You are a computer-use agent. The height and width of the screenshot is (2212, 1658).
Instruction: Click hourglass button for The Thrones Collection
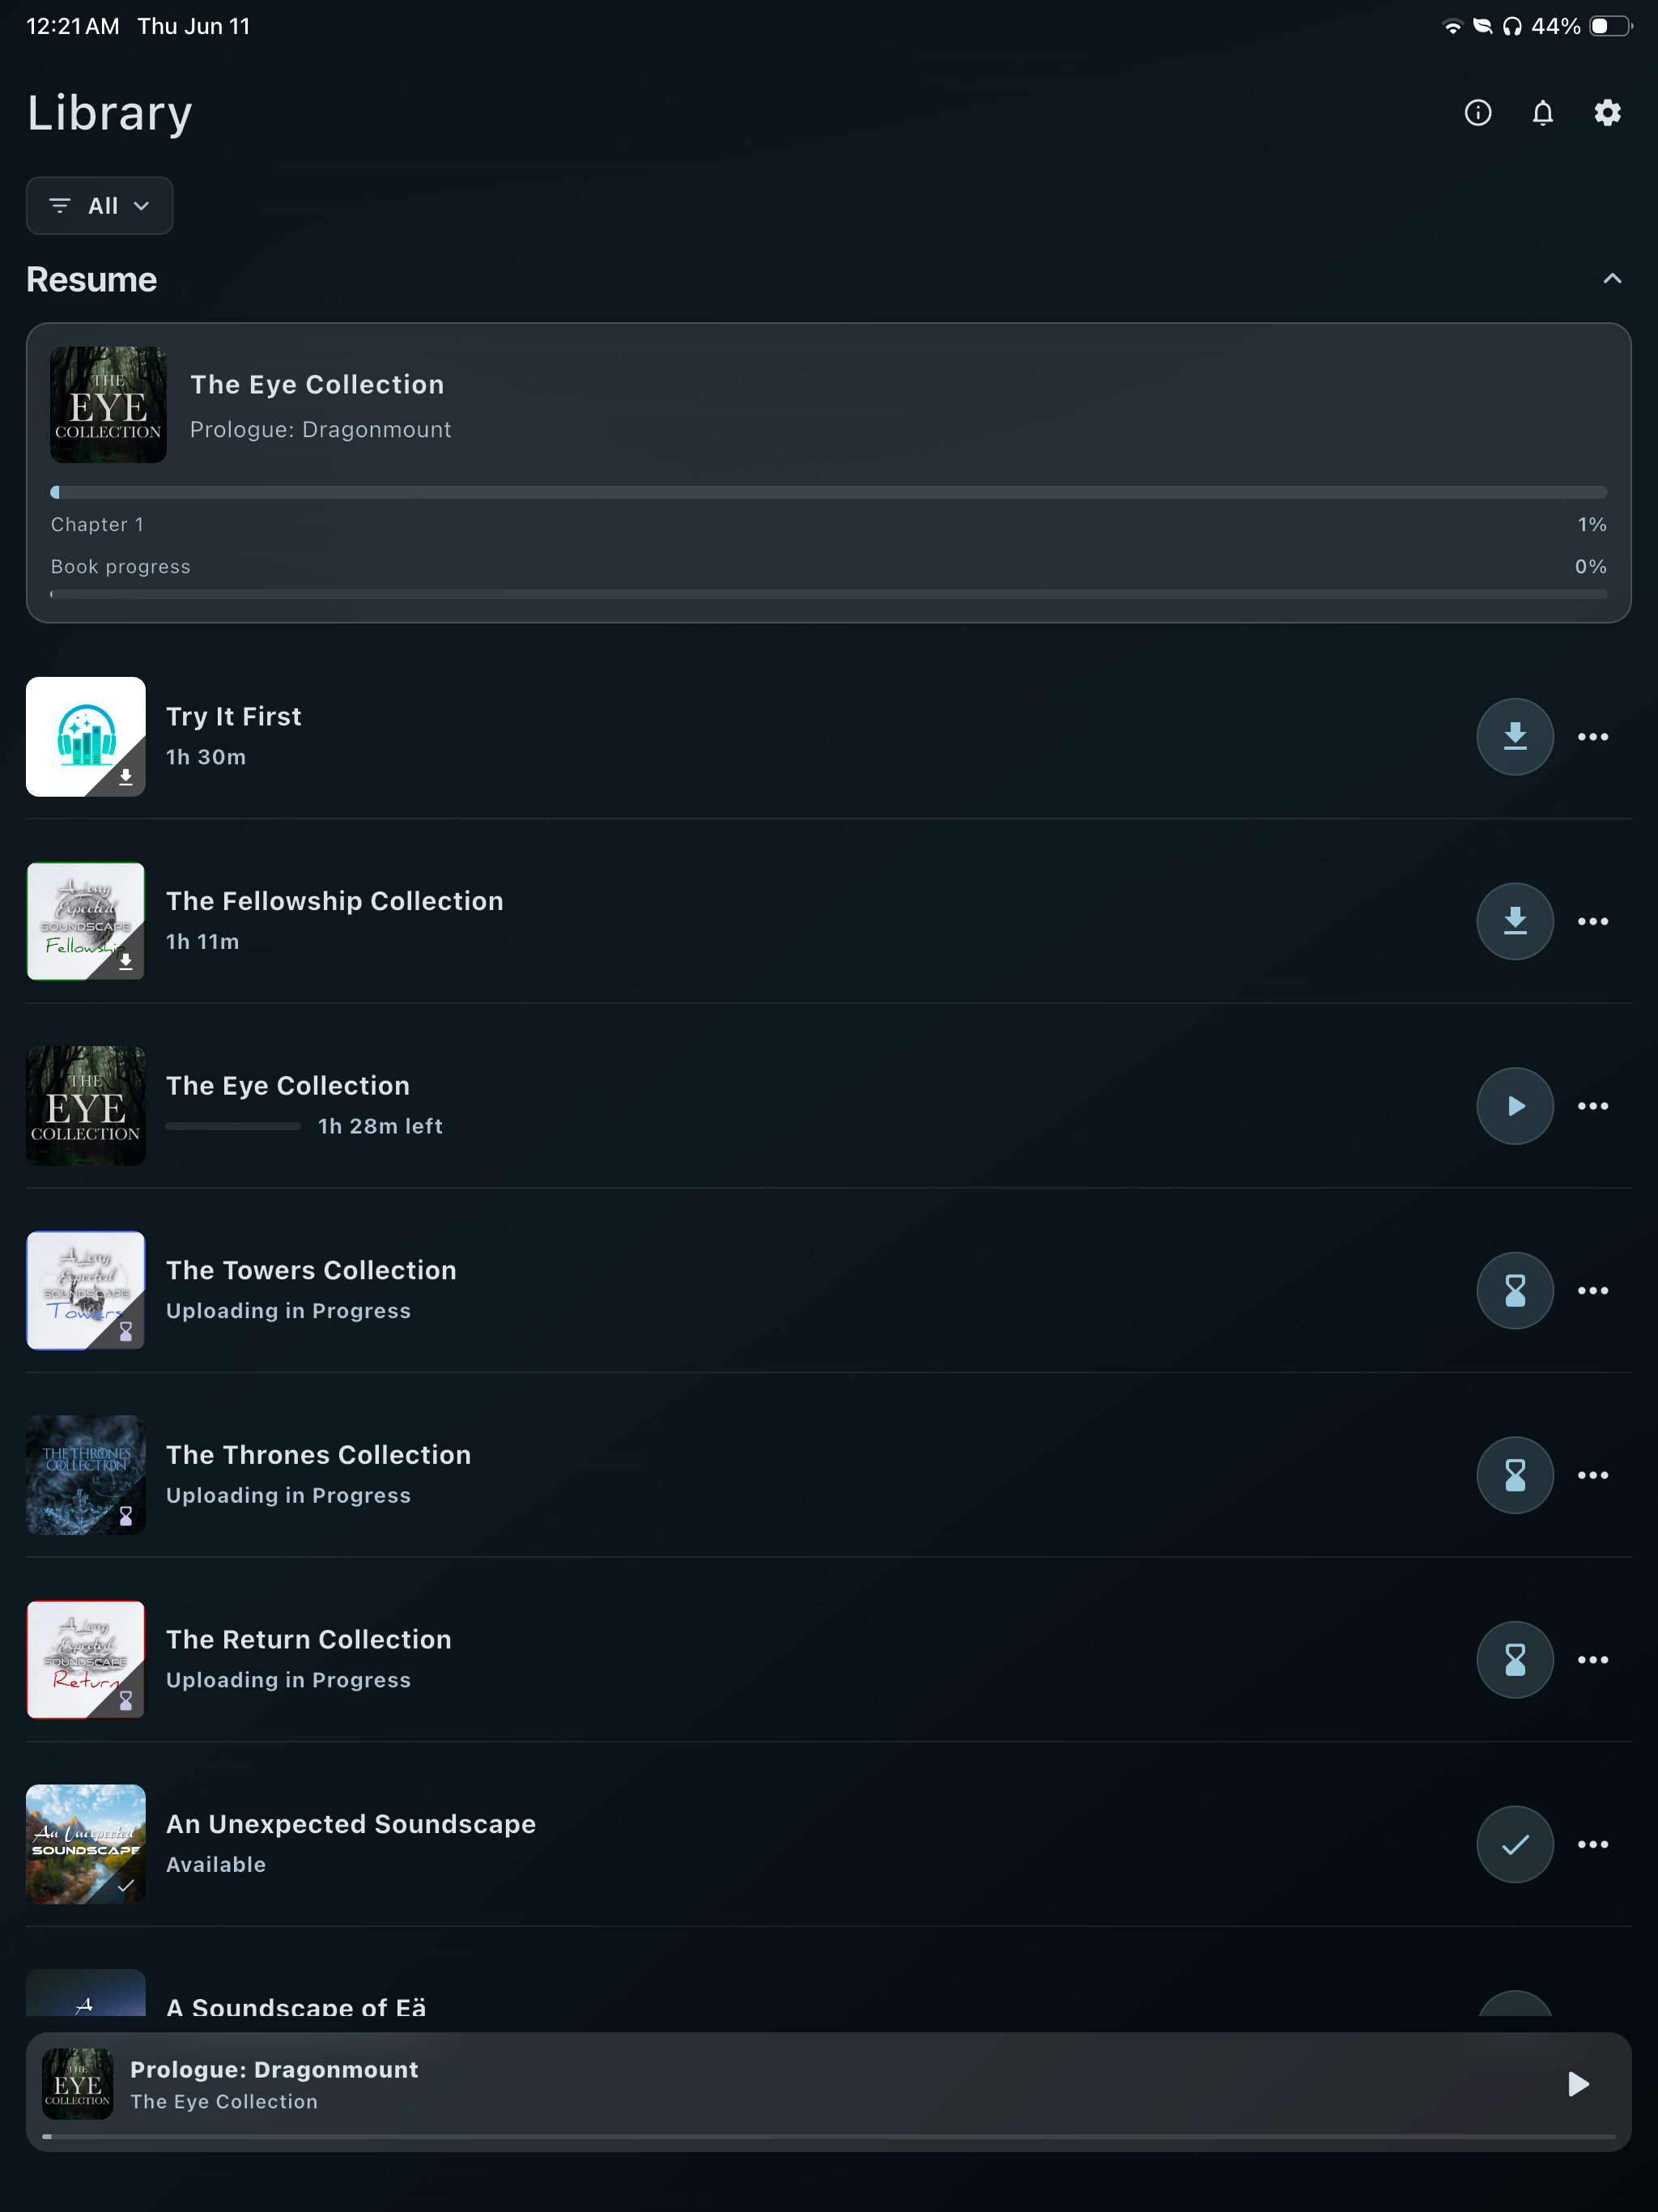[1515, 1476]
